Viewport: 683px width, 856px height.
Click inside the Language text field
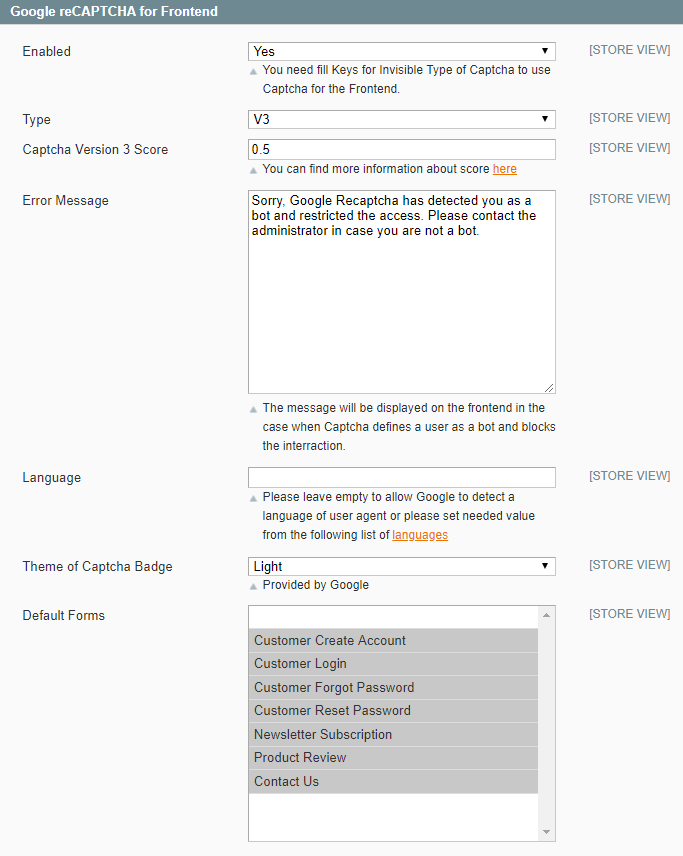pyautogui.click(x=400, y=477)
